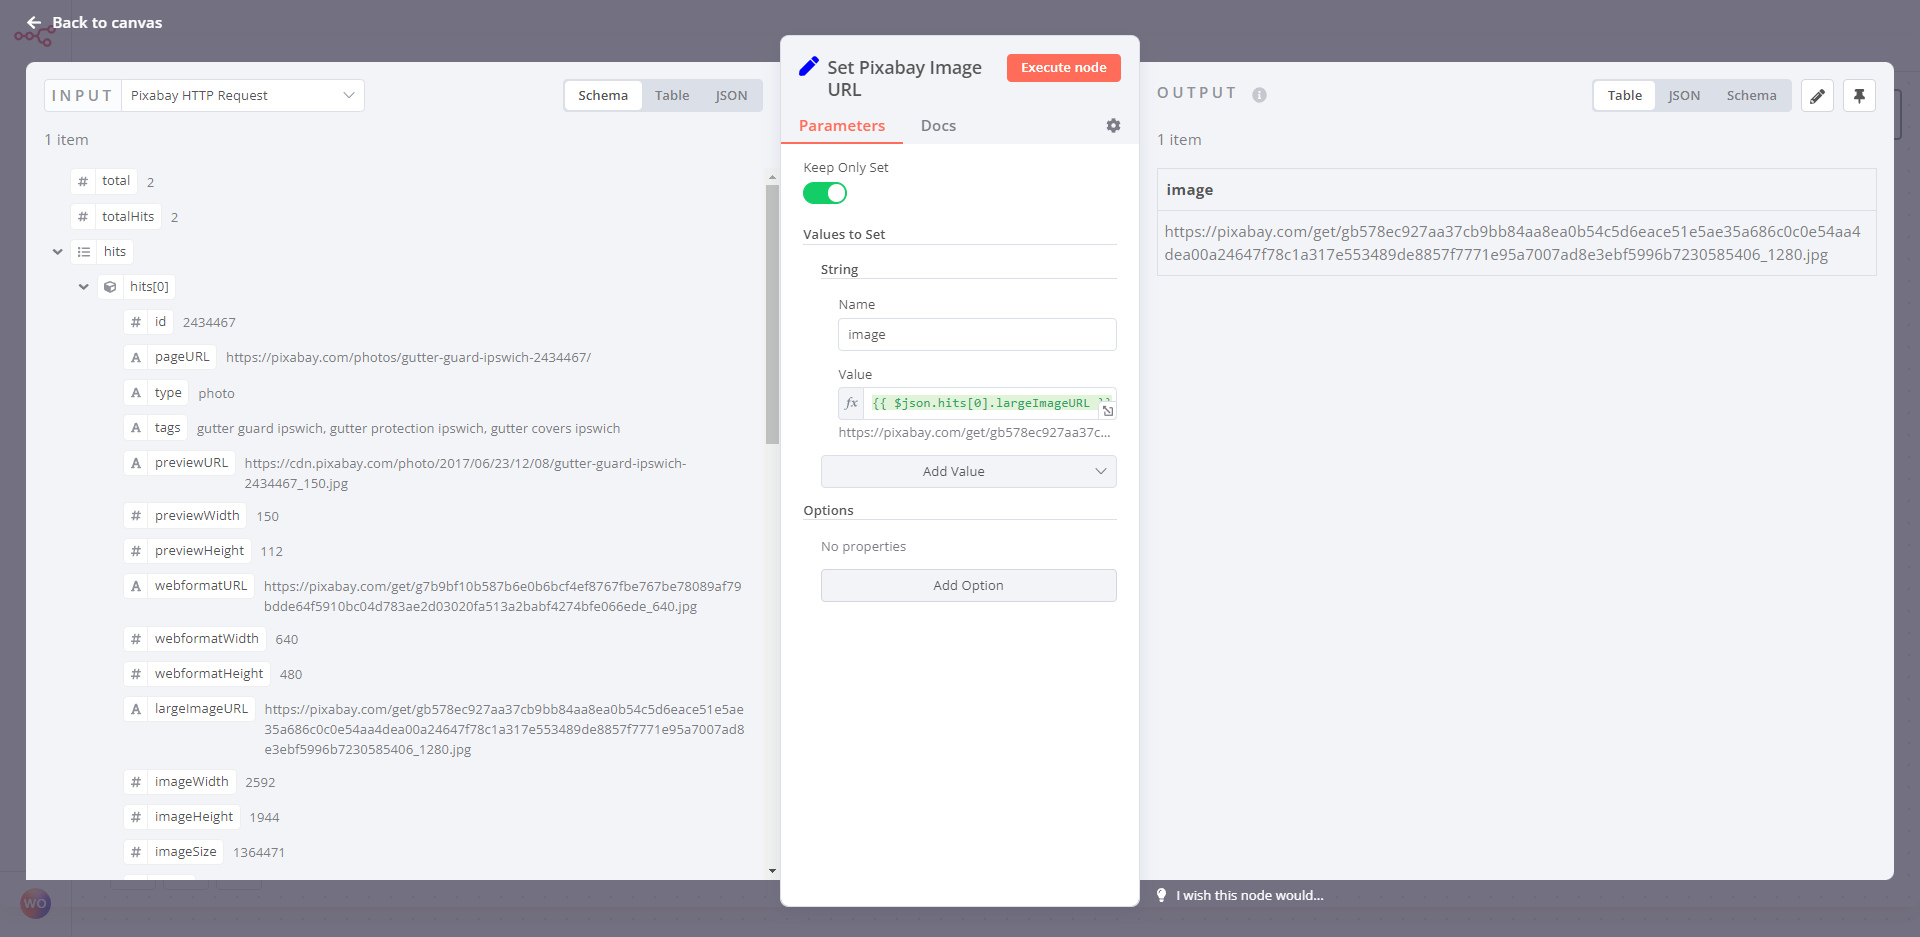Click the pencil icon beside Set Pixabay Image URL
1920x937 pixels.
pyautogui.click(x=808, y=66)
